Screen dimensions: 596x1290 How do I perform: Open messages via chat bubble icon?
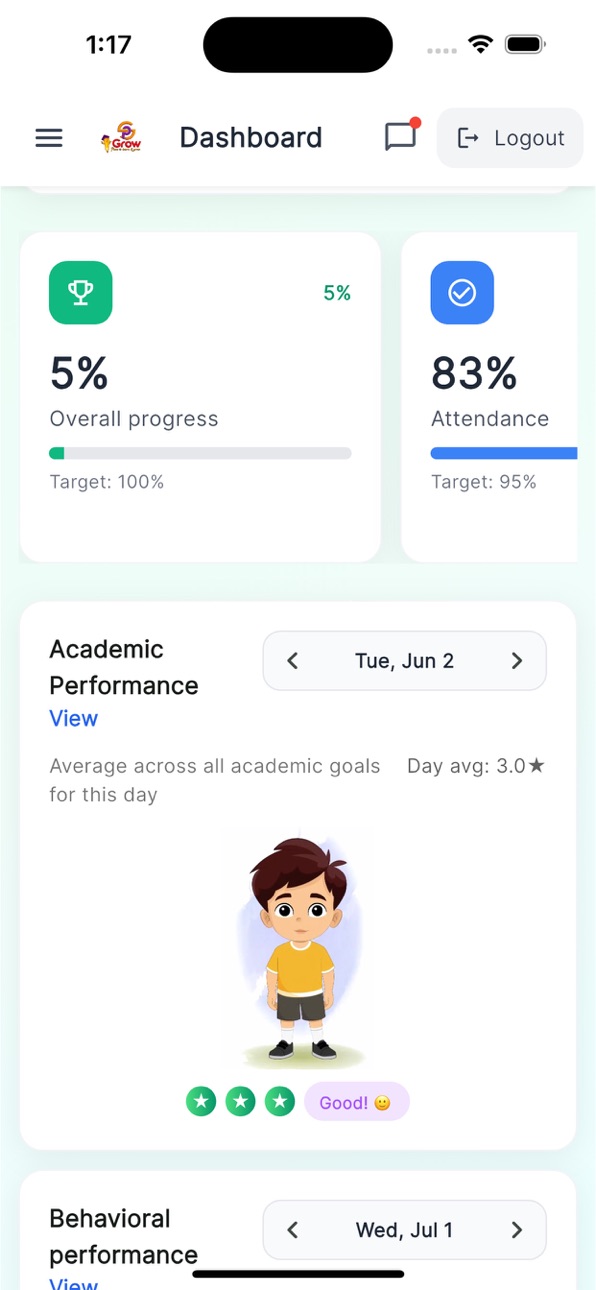(x=401, y=136)
